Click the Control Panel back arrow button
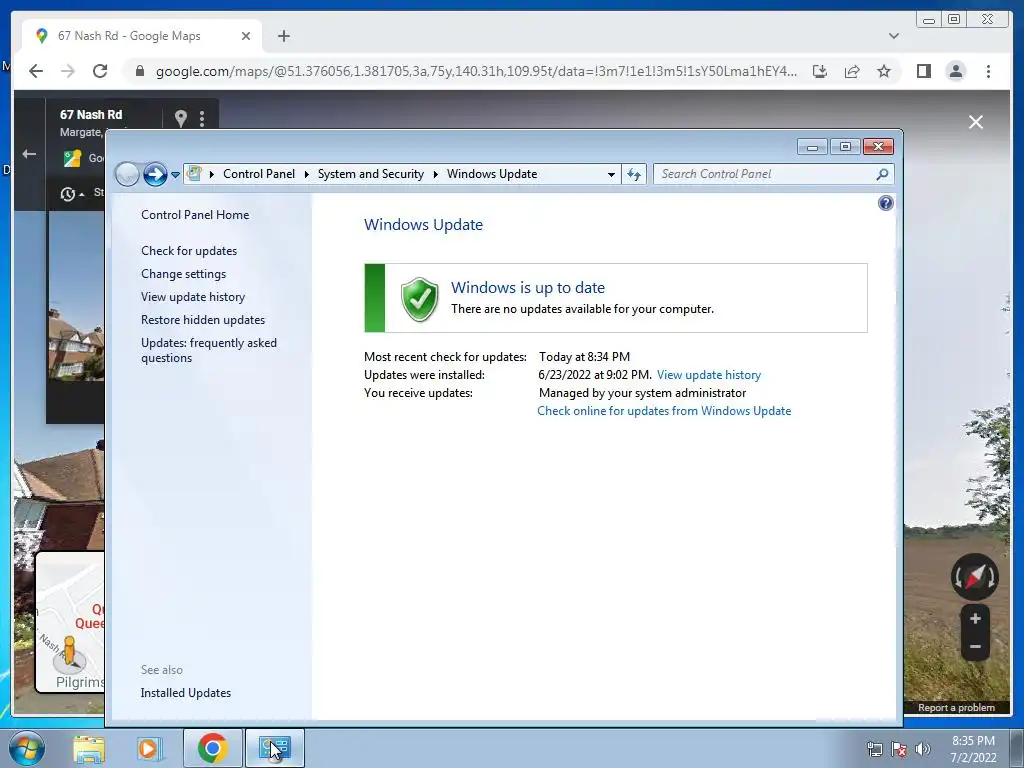Screen dimensions: 1024x768 click(127, 174)
